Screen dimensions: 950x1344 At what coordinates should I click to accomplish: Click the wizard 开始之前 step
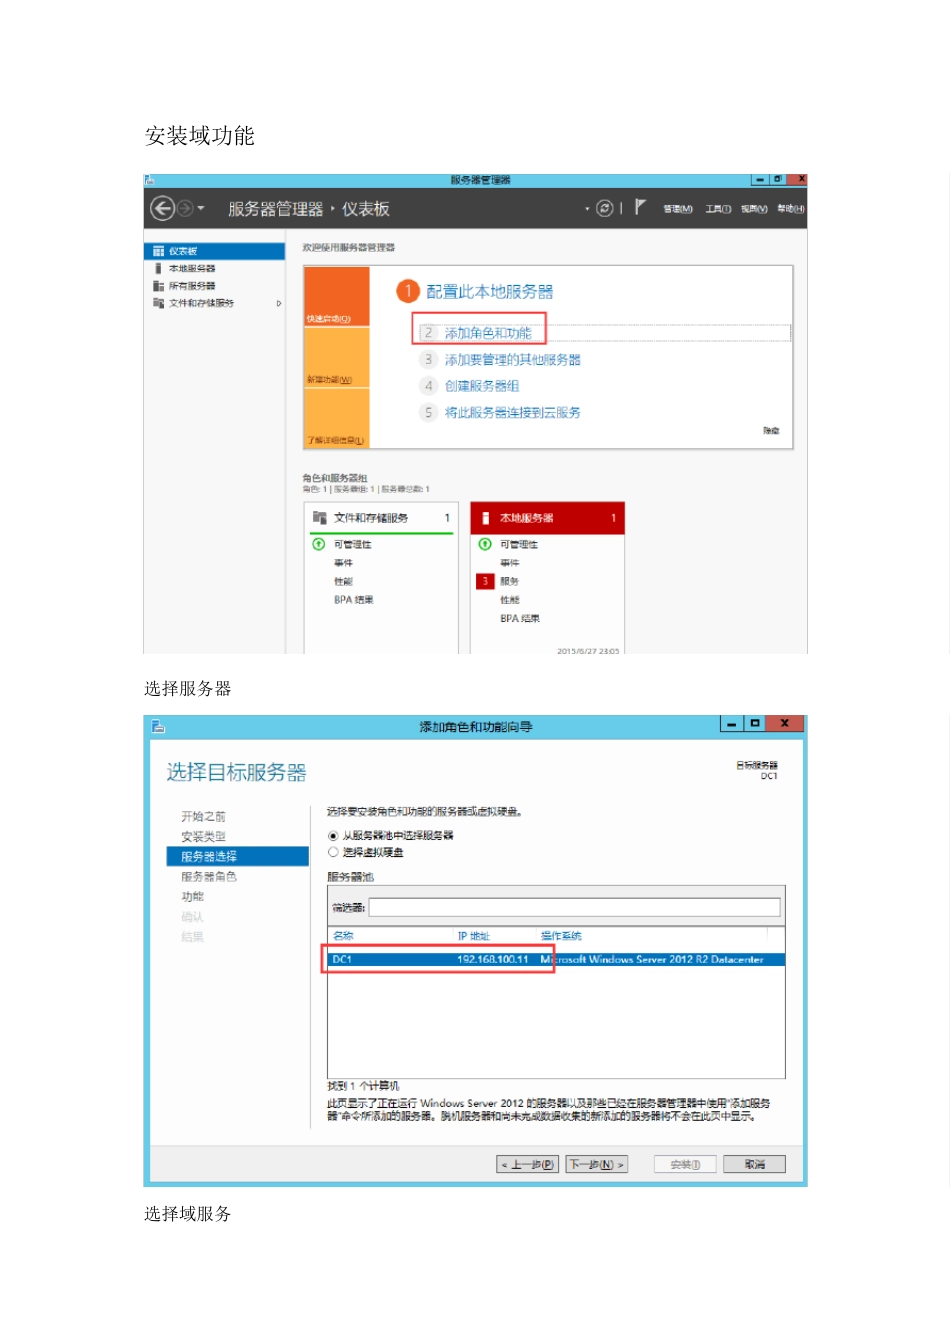(203, 817)
